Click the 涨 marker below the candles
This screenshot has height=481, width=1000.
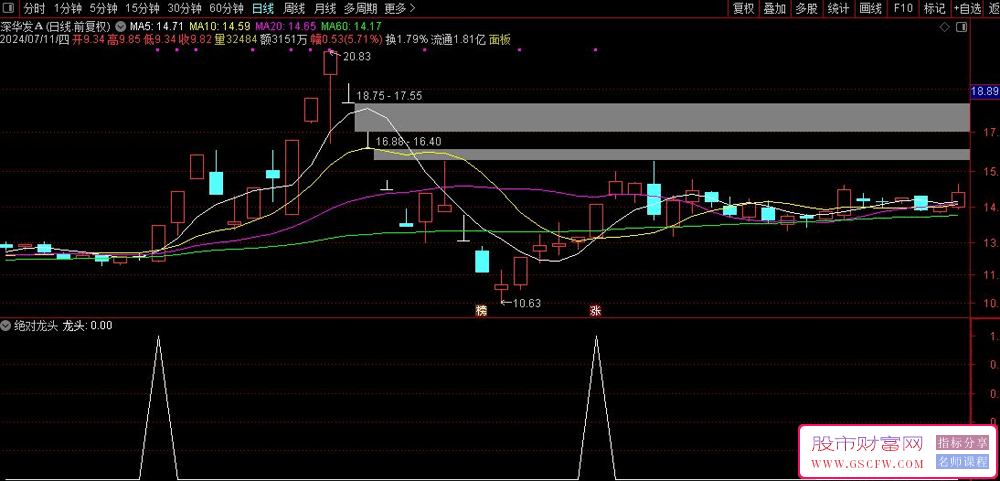(x=595, y=311)
